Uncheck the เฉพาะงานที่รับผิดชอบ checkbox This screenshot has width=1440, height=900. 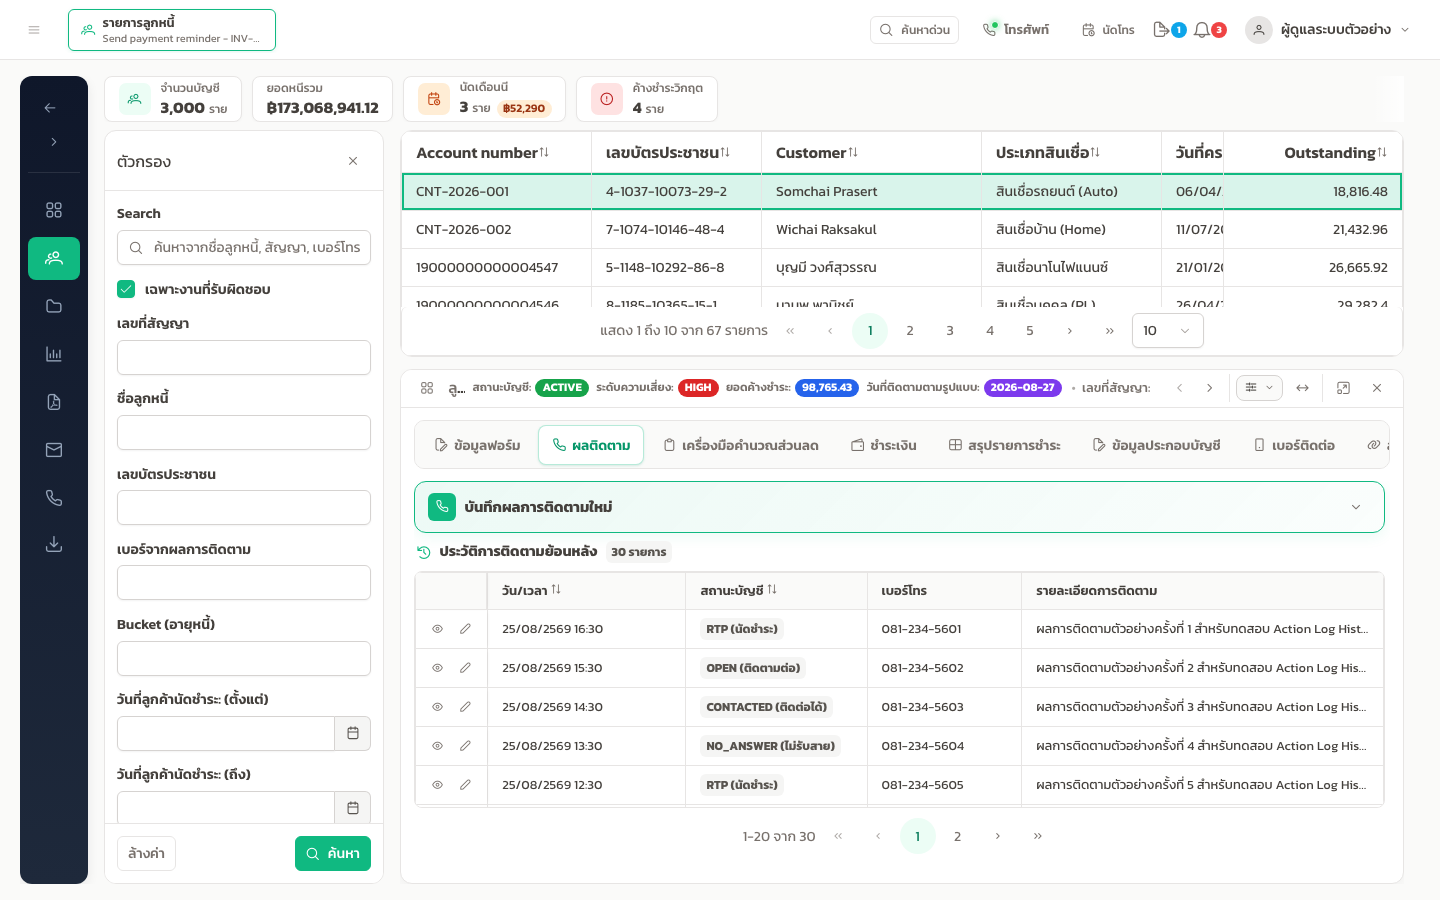coord(126,289)
